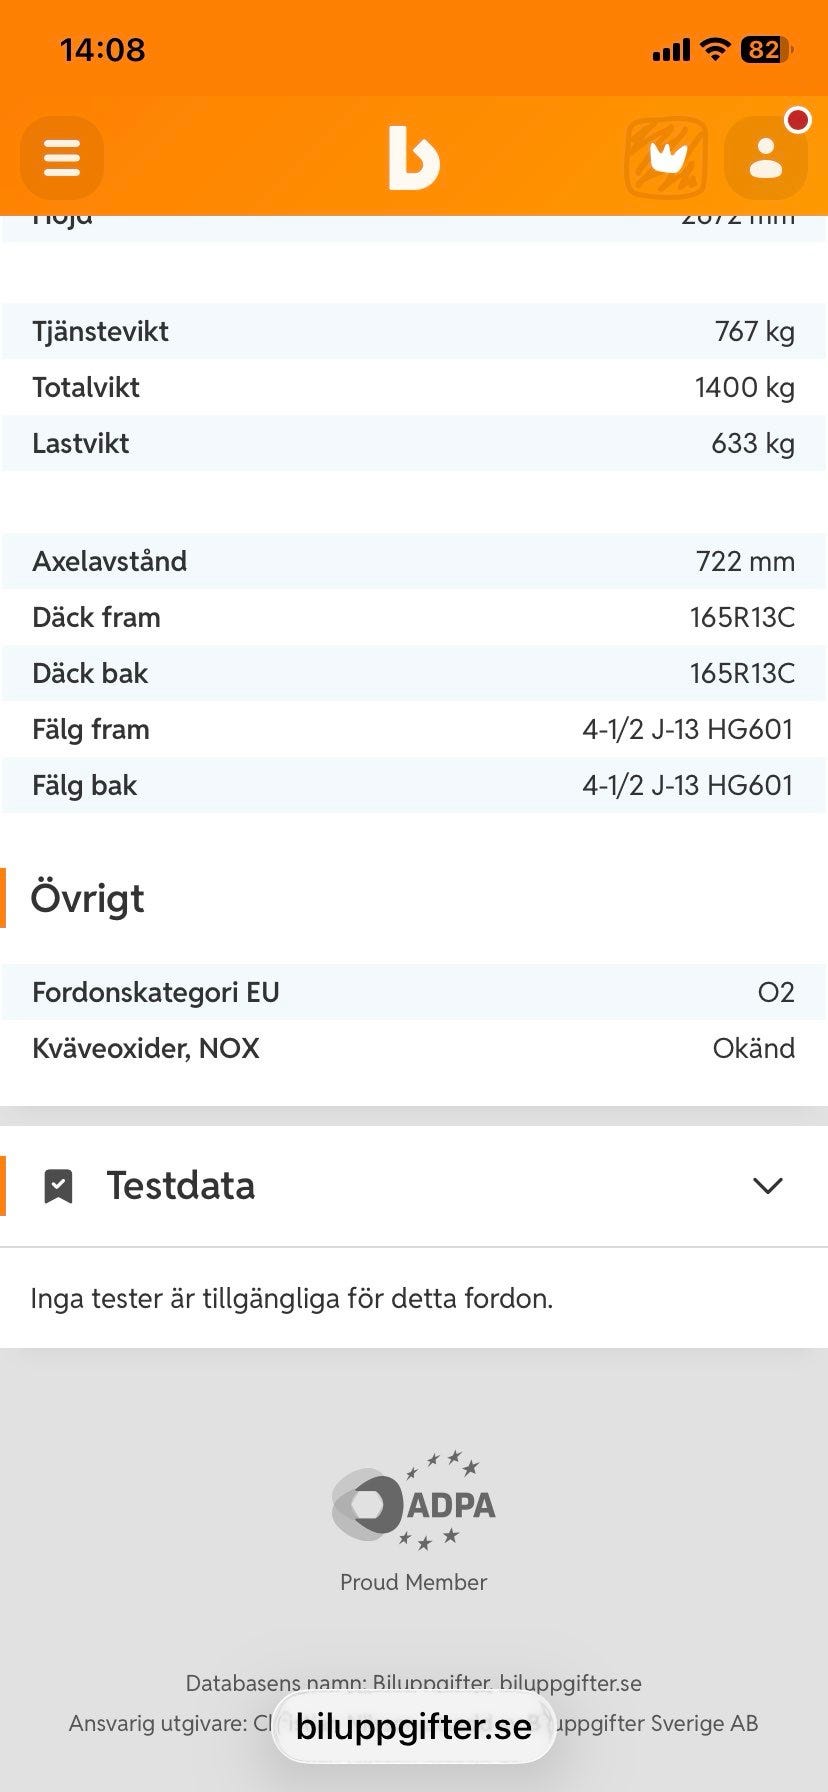Collapse the Testdata section chevron
The height and width of the screenshot is (1792, 828).
point(767,1186)
